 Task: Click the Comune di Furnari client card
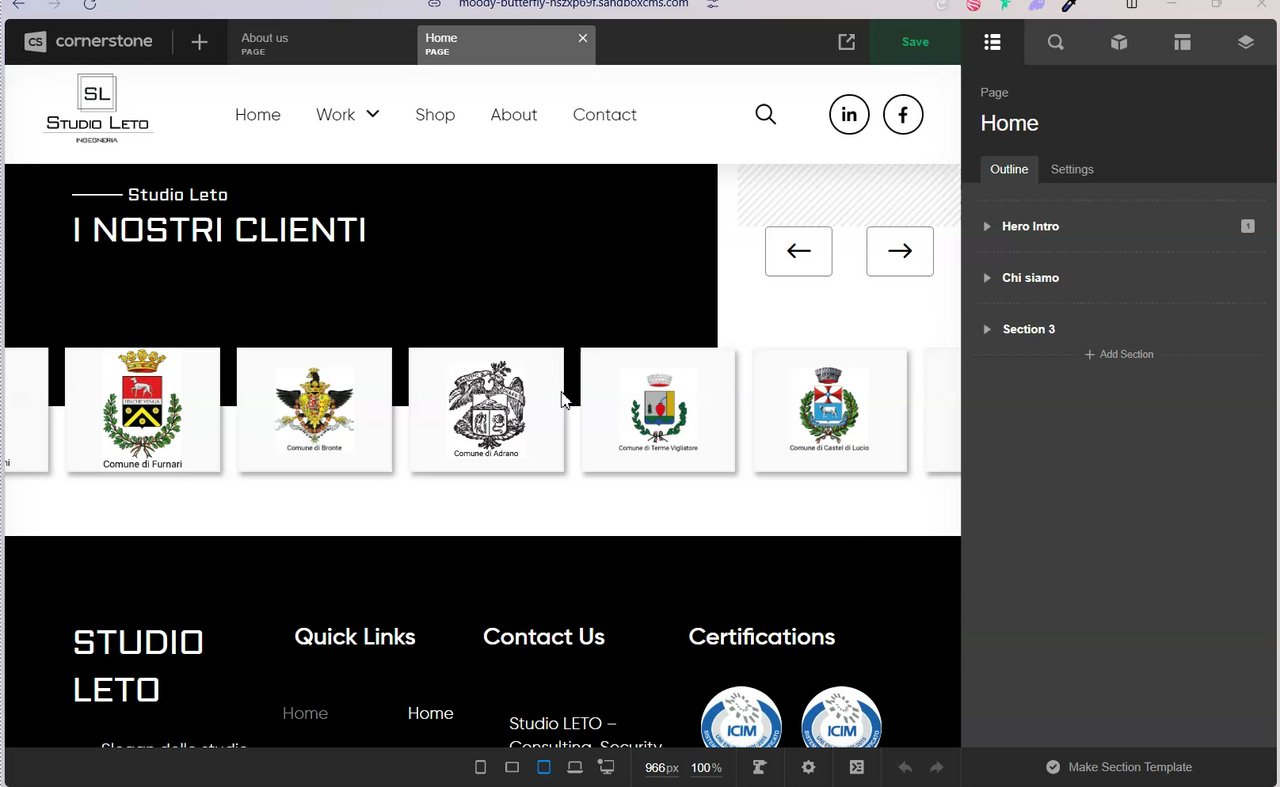click(x=142, y=410)
